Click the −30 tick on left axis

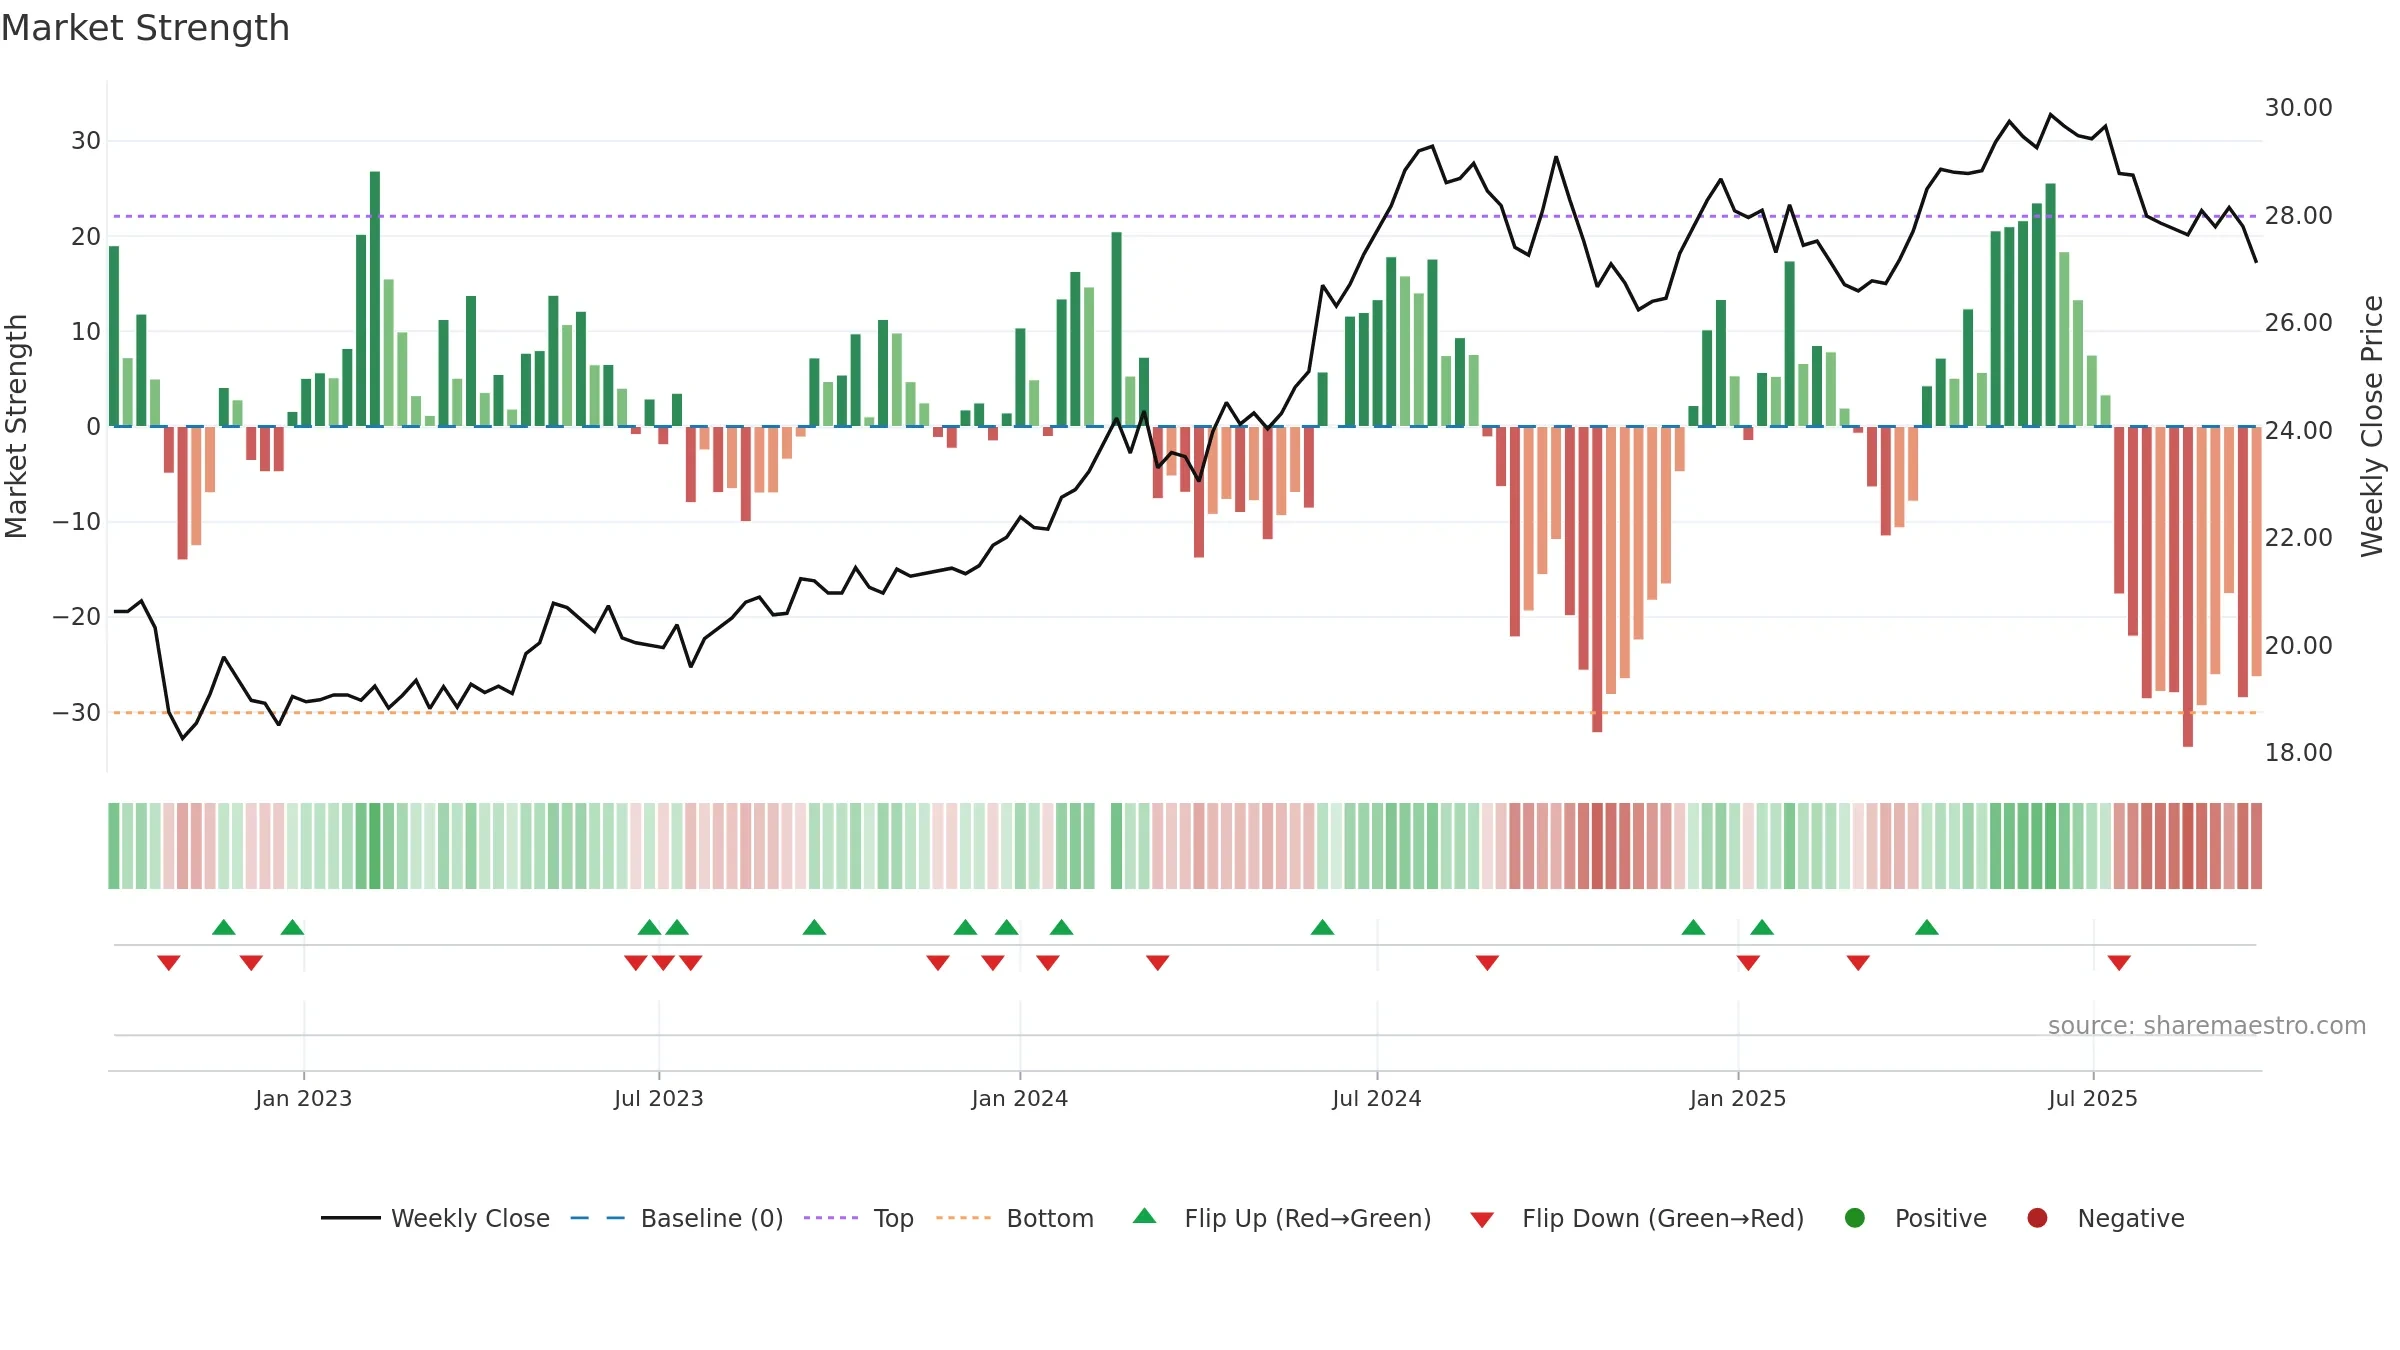[77, 713]
